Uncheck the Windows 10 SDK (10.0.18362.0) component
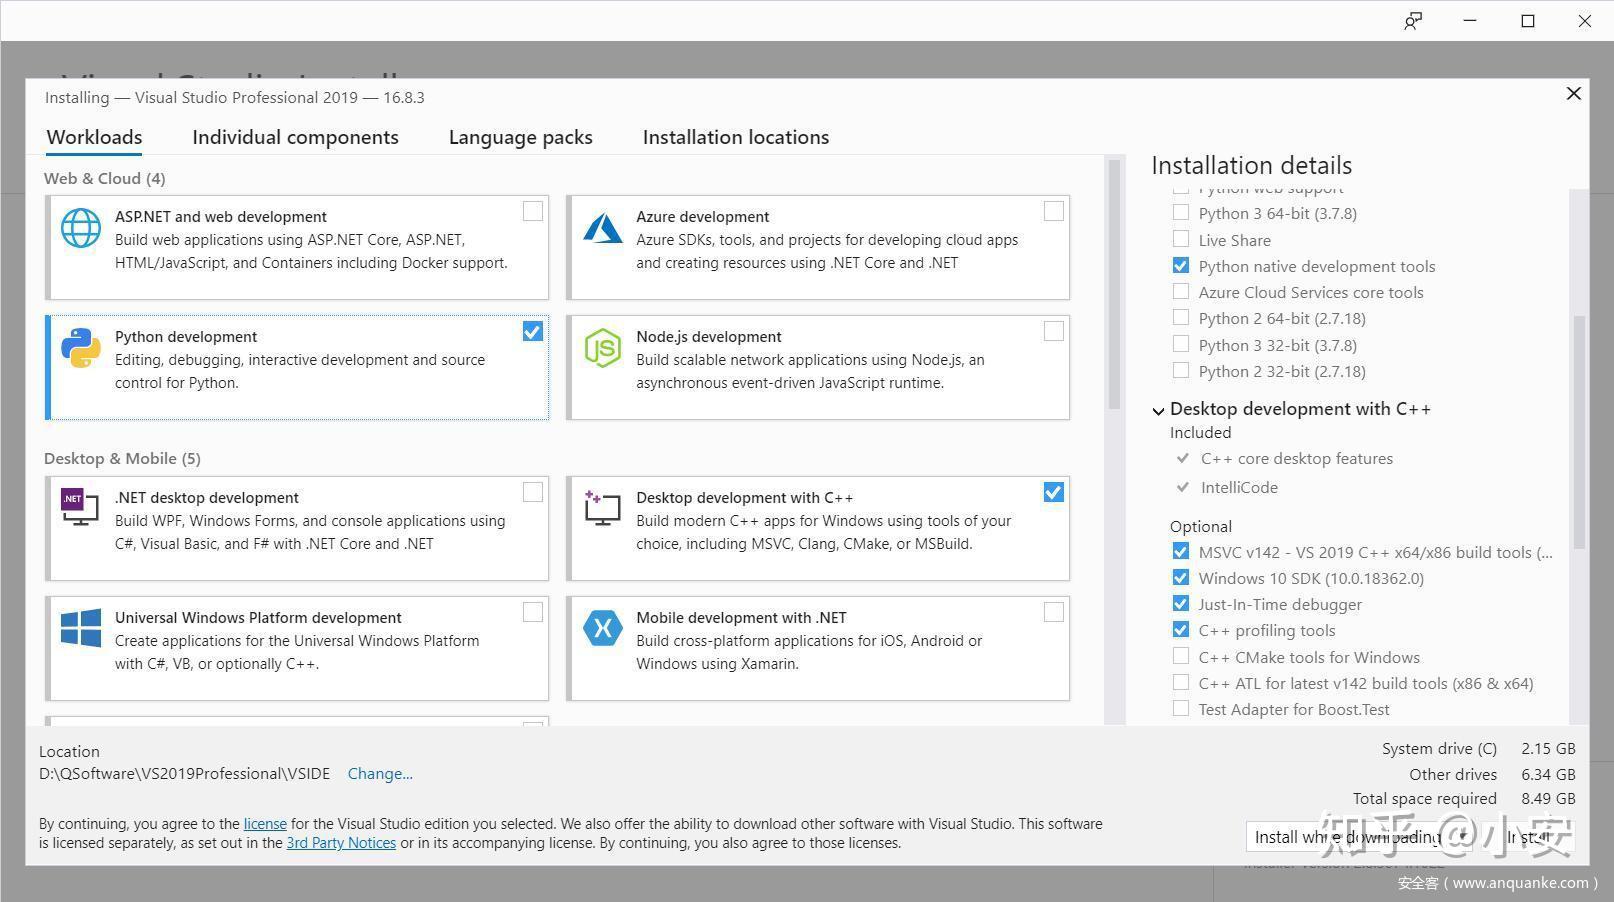The width and height of the screenshot is (1614, 902). (x=1181, y=578)
